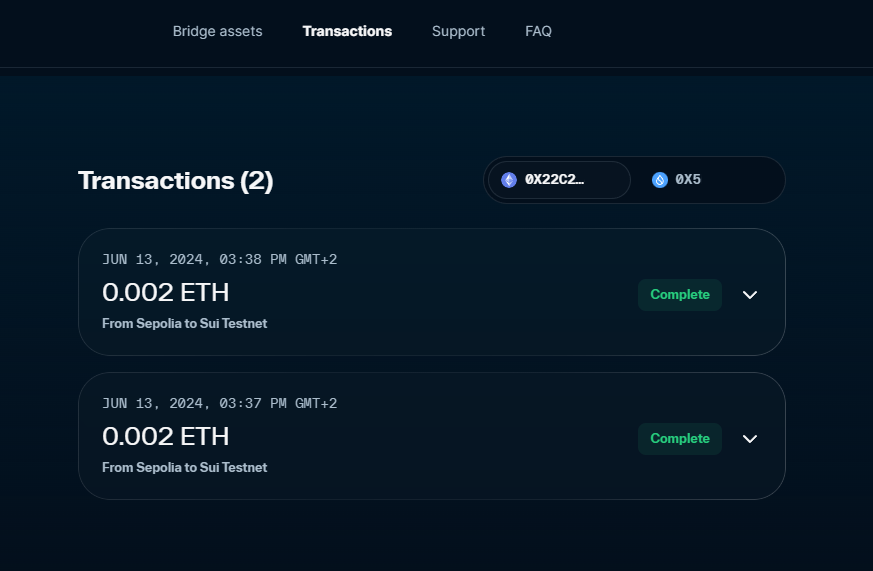Select the 0X5 Sui wallet address

click(x=688, y=180)
